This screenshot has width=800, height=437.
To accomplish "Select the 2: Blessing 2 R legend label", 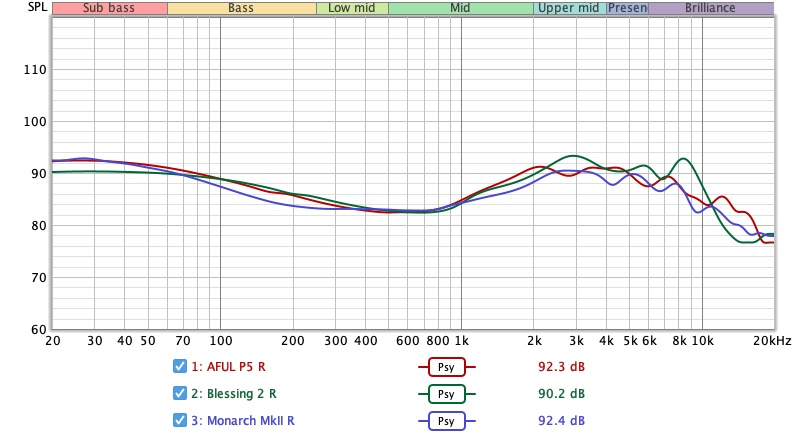I will (234, 394).
